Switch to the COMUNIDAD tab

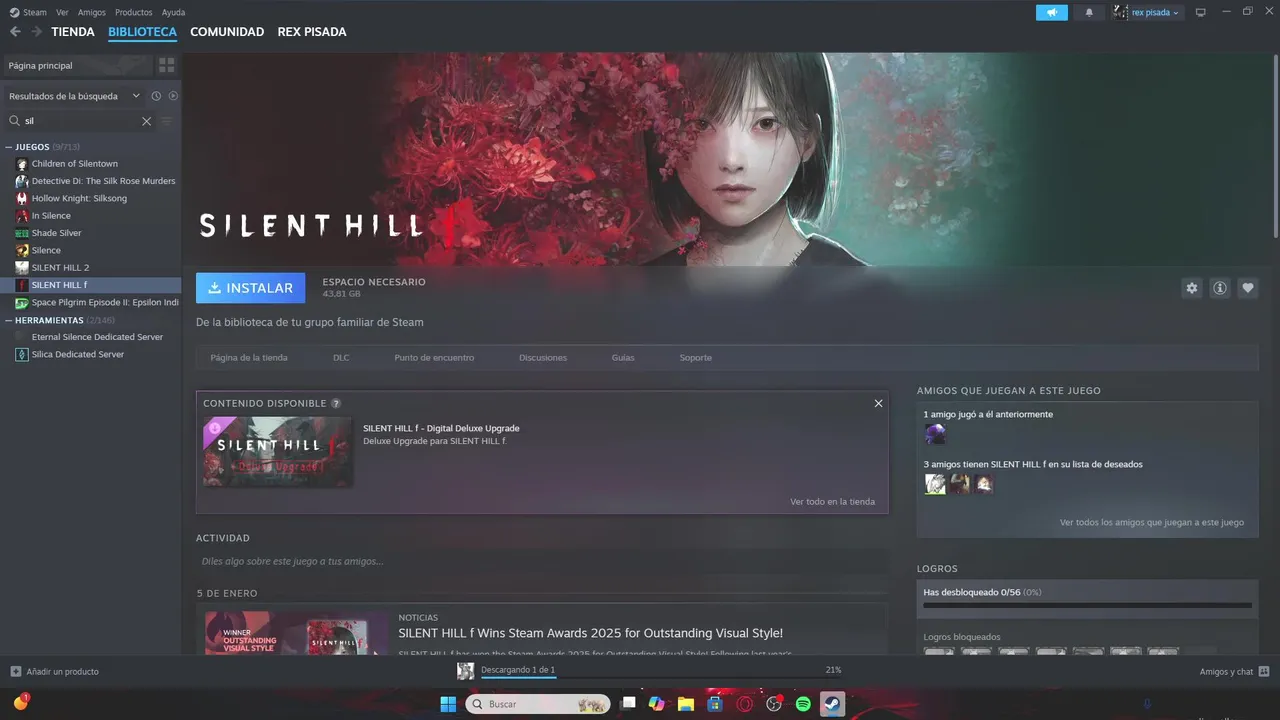coord(227,32)
